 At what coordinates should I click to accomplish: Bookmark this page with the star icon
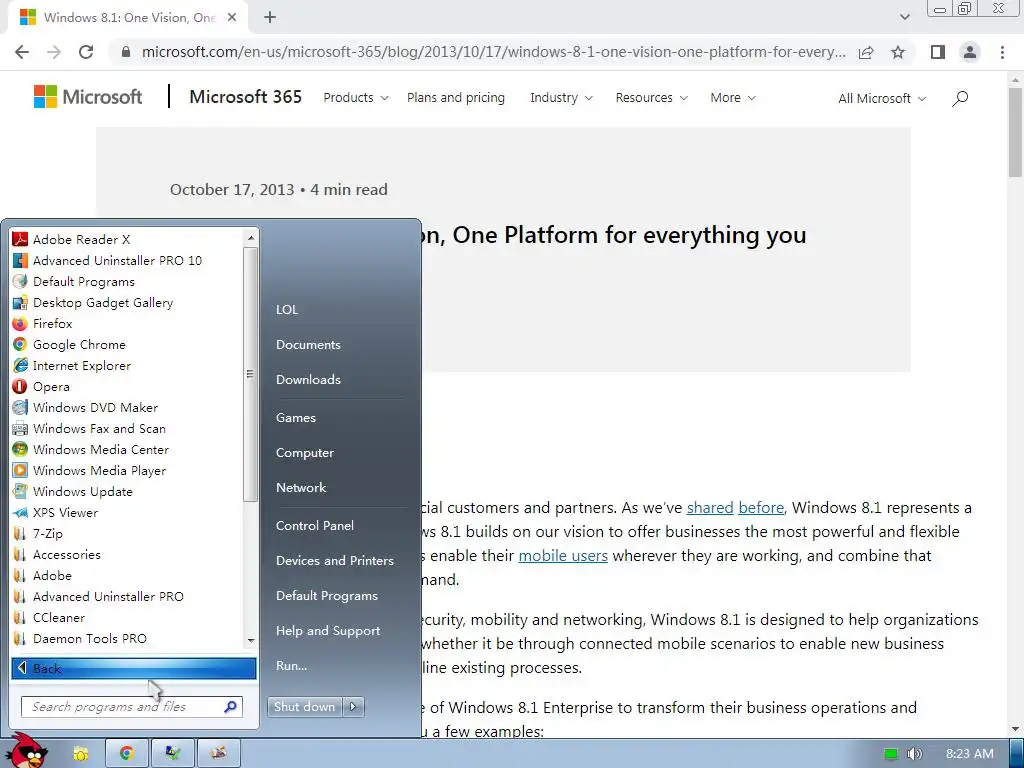tap(898, 52)
